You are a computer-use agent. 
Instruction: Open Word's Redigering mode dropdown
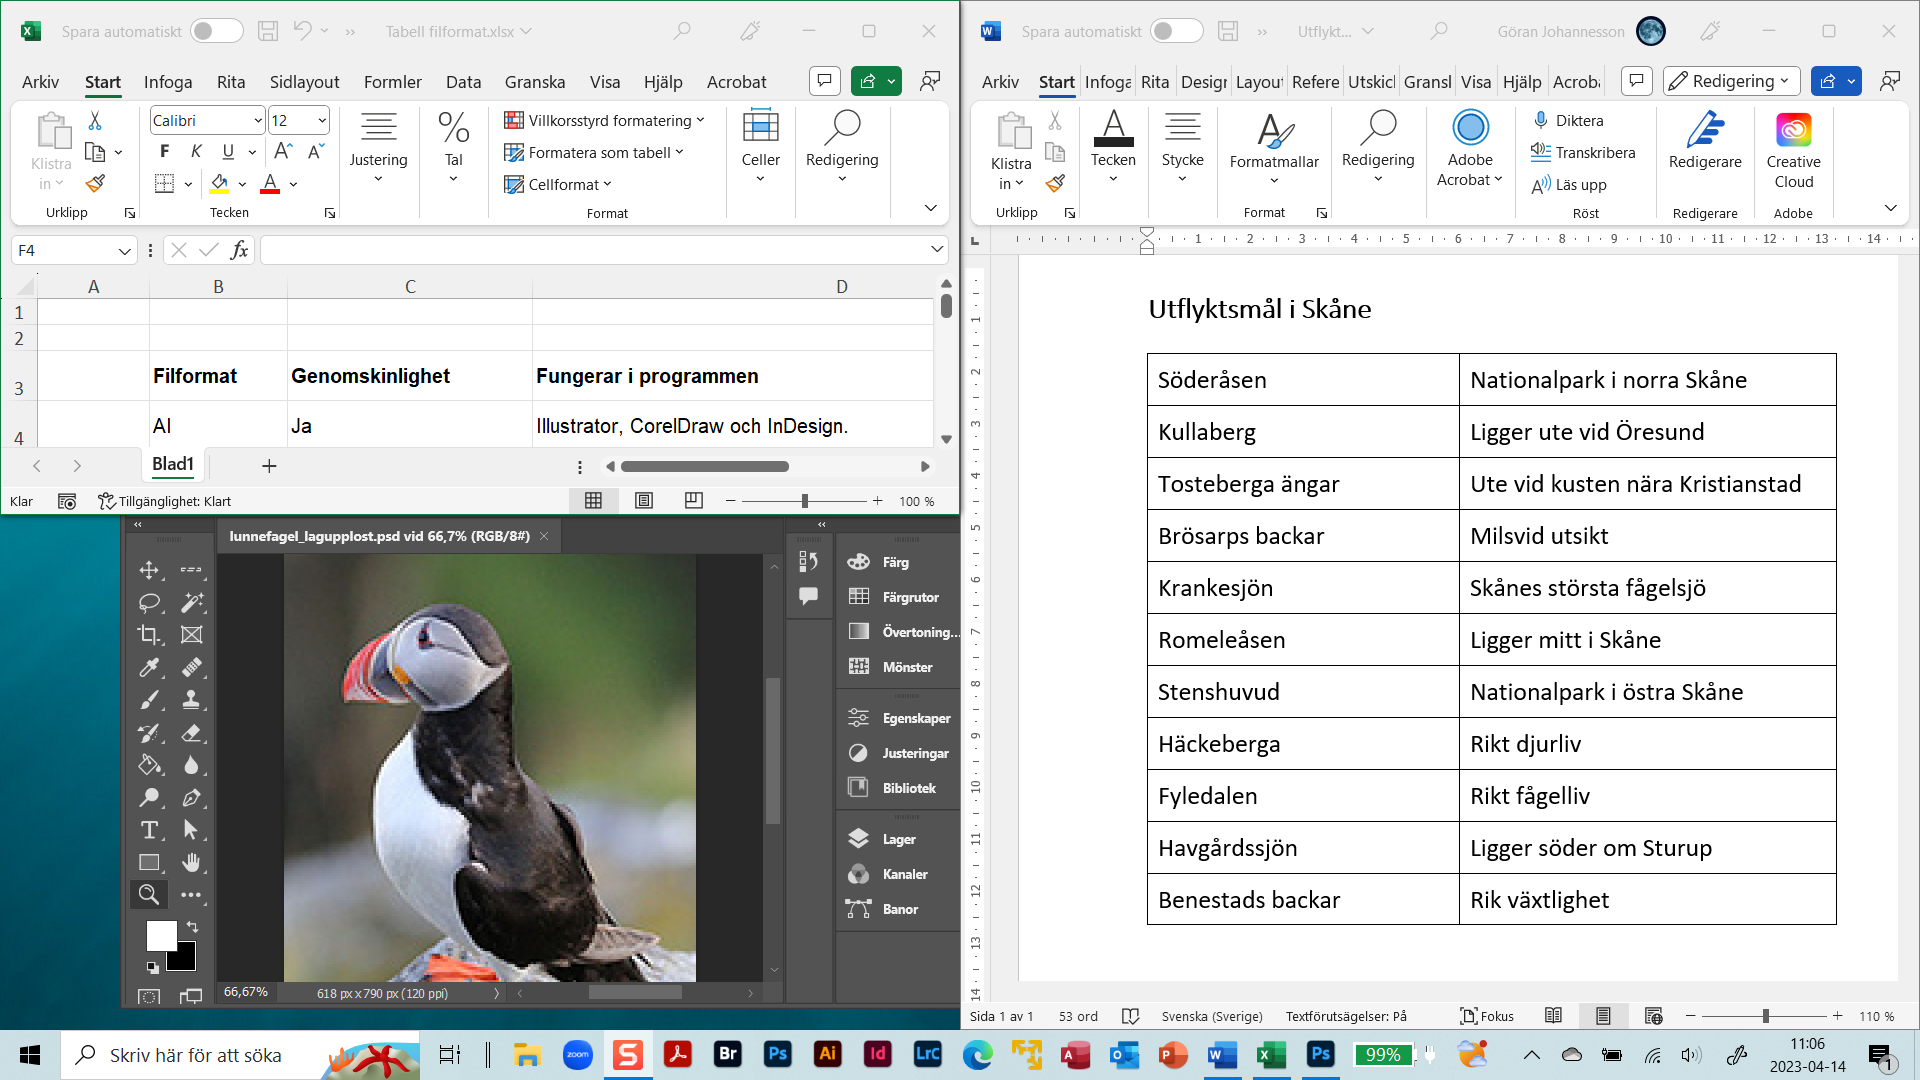pos(1732,81)
